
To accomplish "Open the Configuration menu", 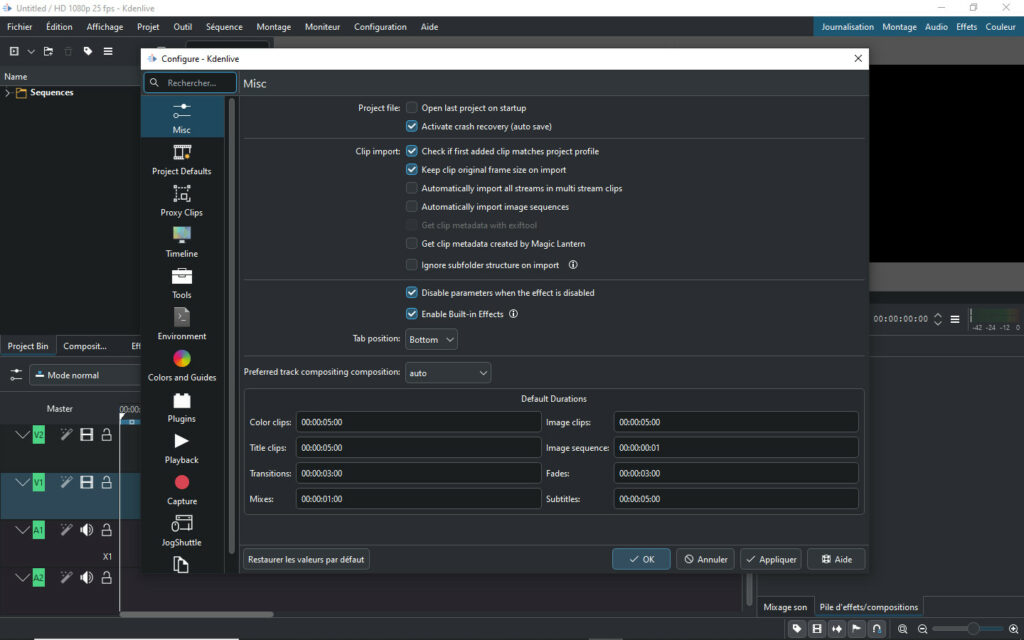I will click(x=380, y=27).
